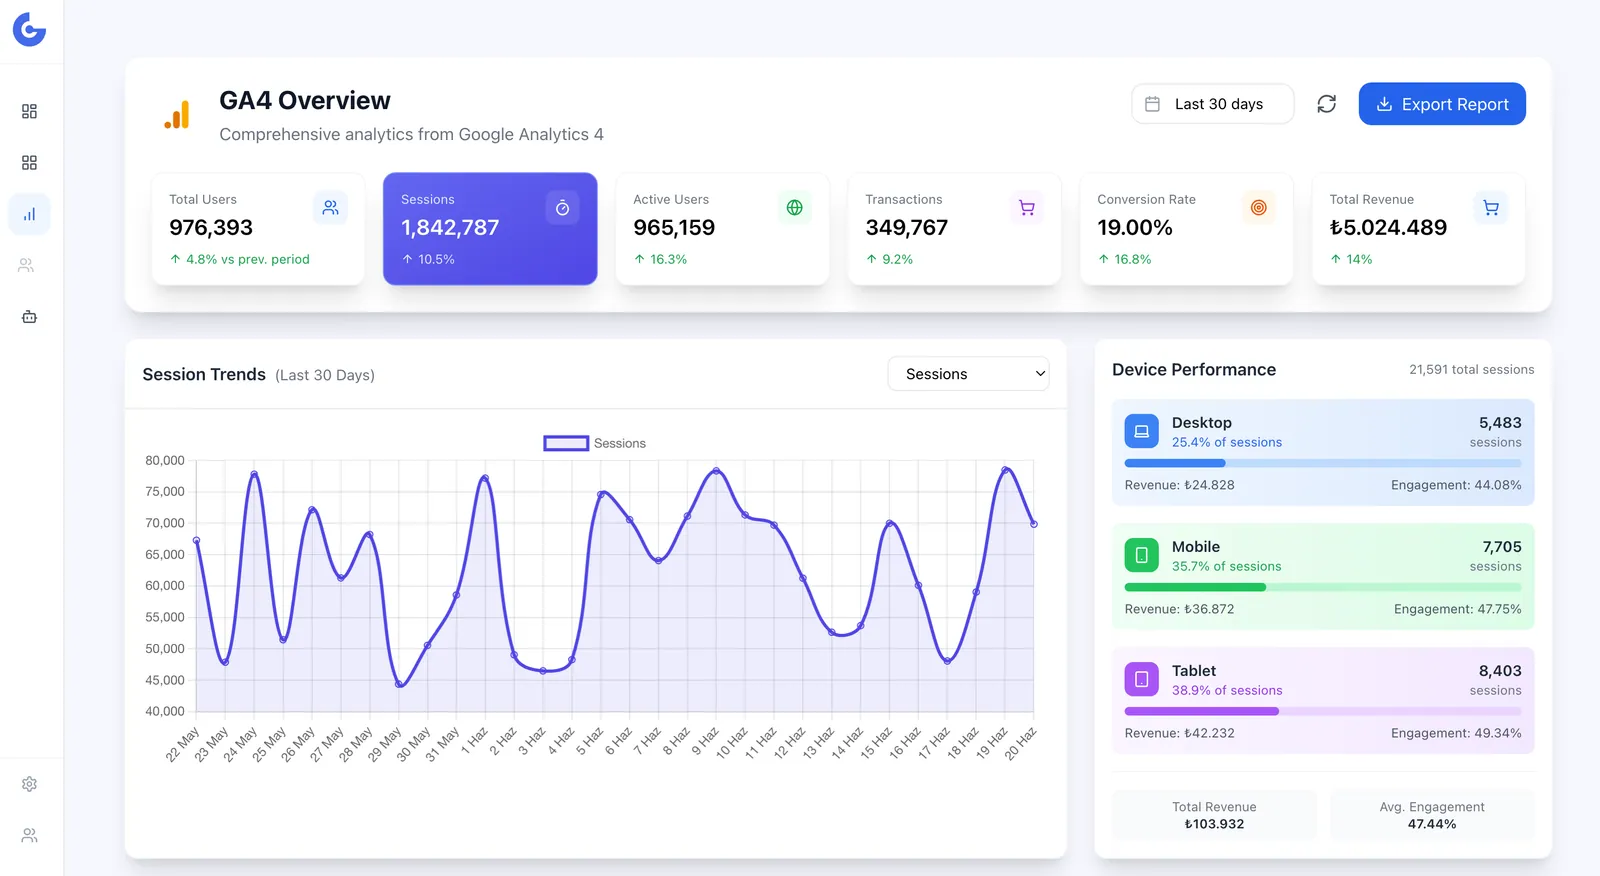The image size is (1600, 876).
Task: Open the robot assistant icon in sidebar
Action: pos(29,317)
